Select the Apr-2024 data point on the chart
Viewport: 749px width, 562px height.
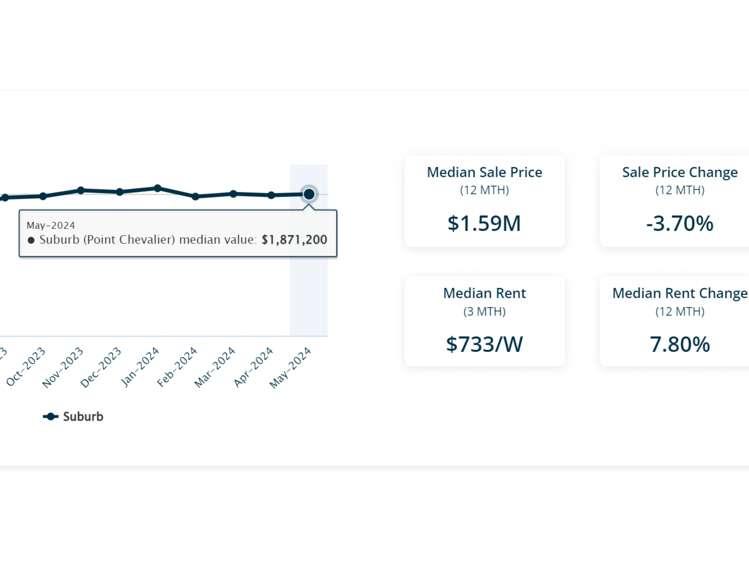click(x=271, y=195)
